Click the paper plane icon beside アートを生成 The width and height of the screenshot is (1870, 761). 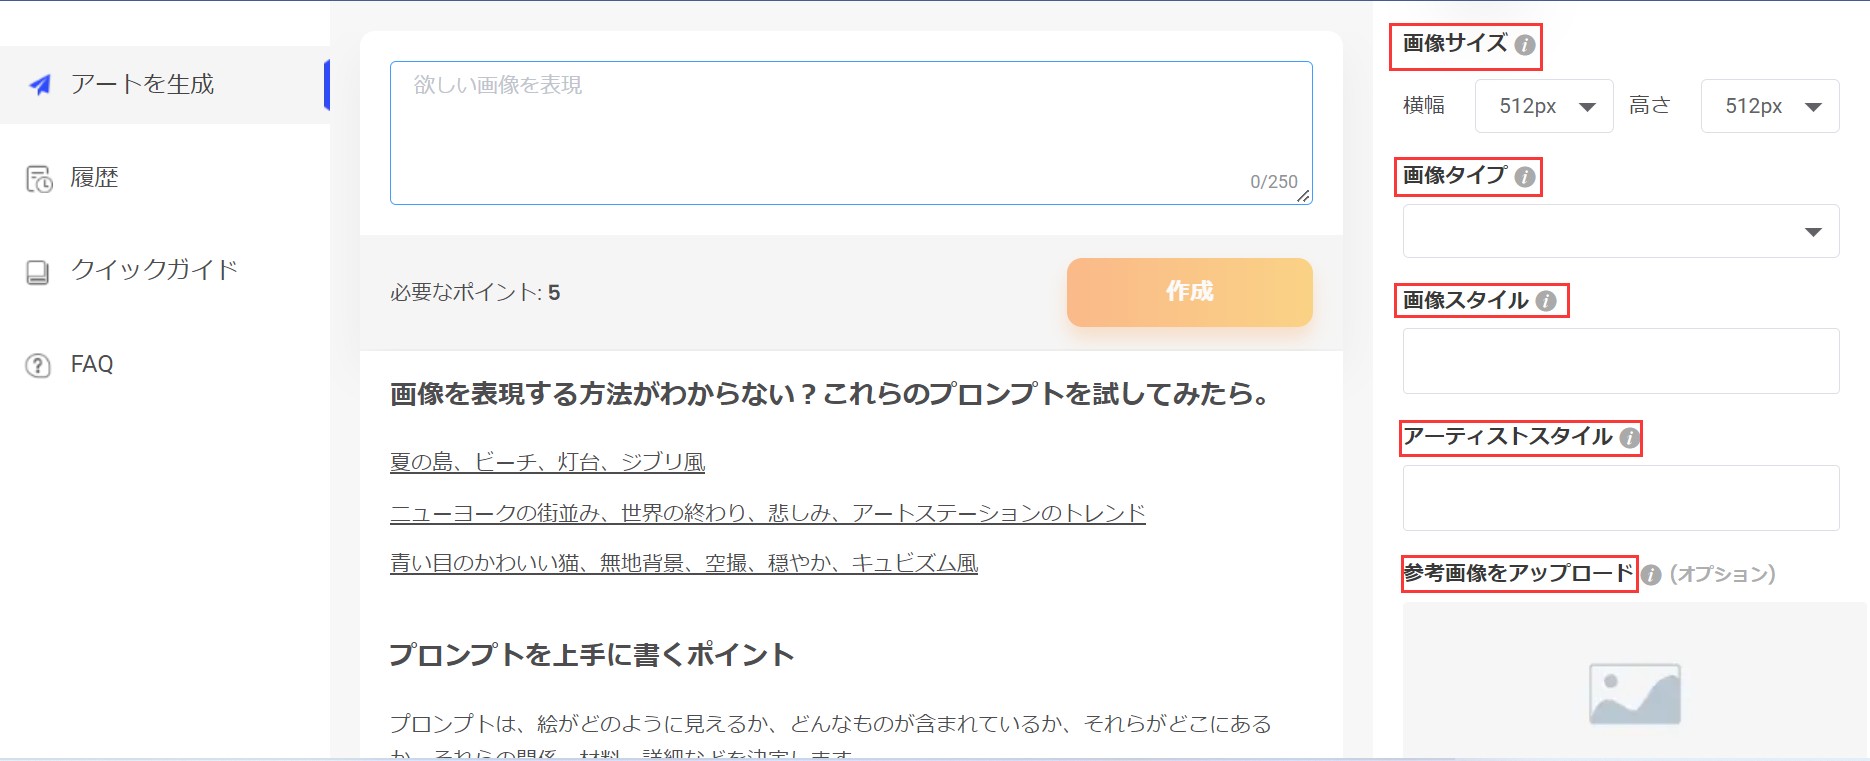click(40, 85)
